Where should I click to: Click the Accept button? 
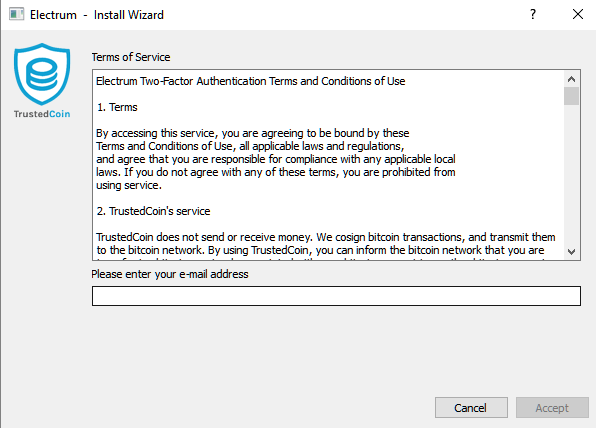[552, 408]
